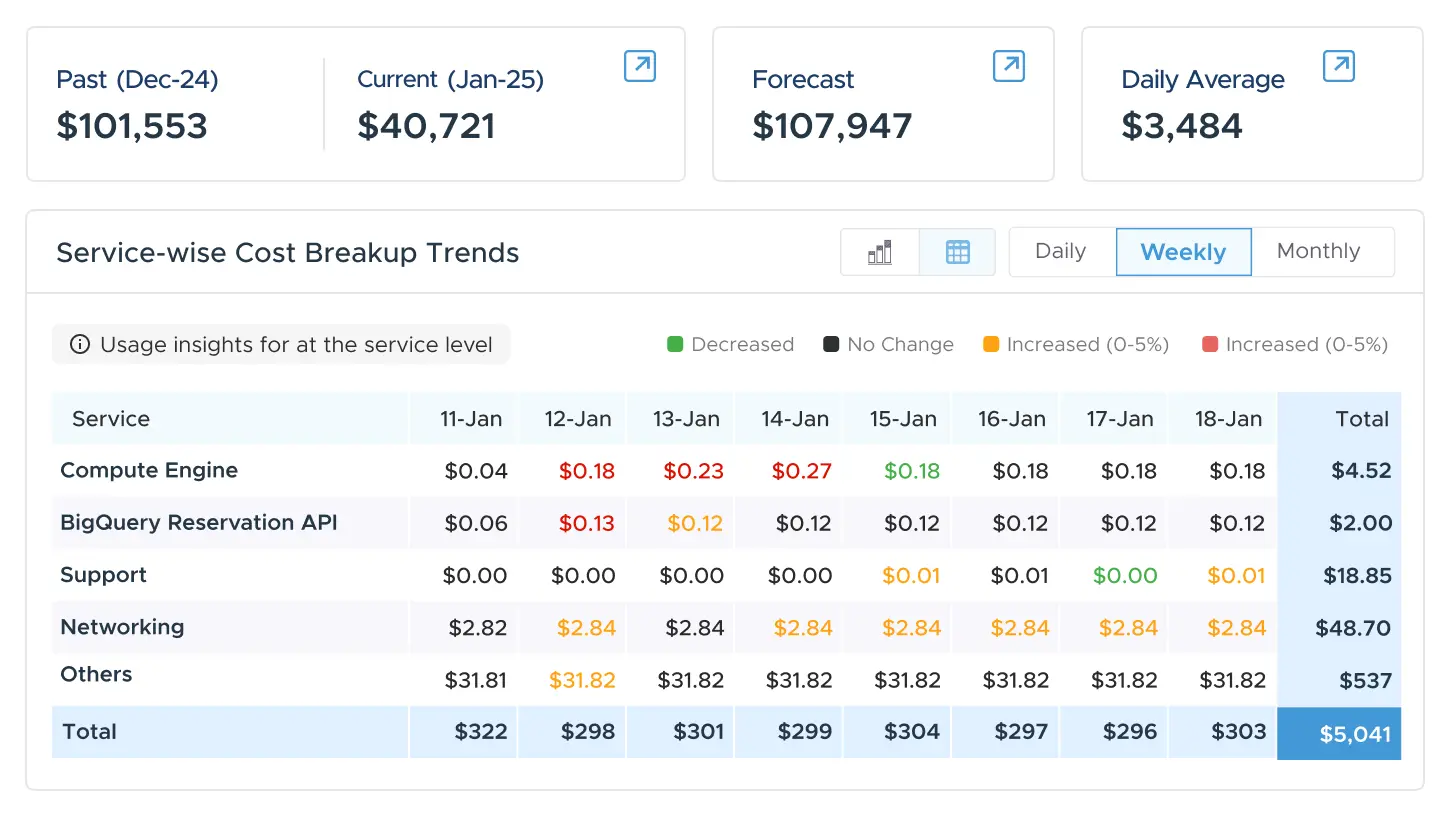
Task: Click the Total column header
Action: [x=1362, y=419]
